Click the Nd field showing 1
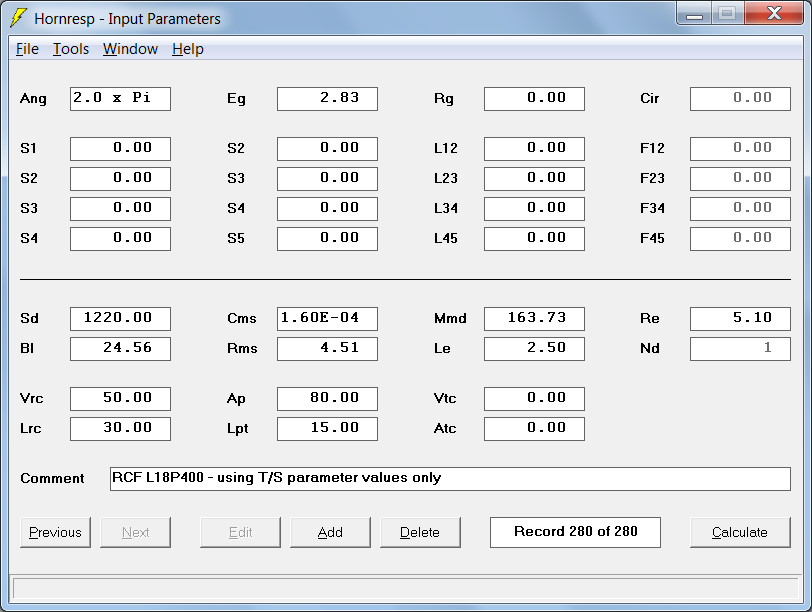Viewport: 812px width, 612px height. [741, 348]
